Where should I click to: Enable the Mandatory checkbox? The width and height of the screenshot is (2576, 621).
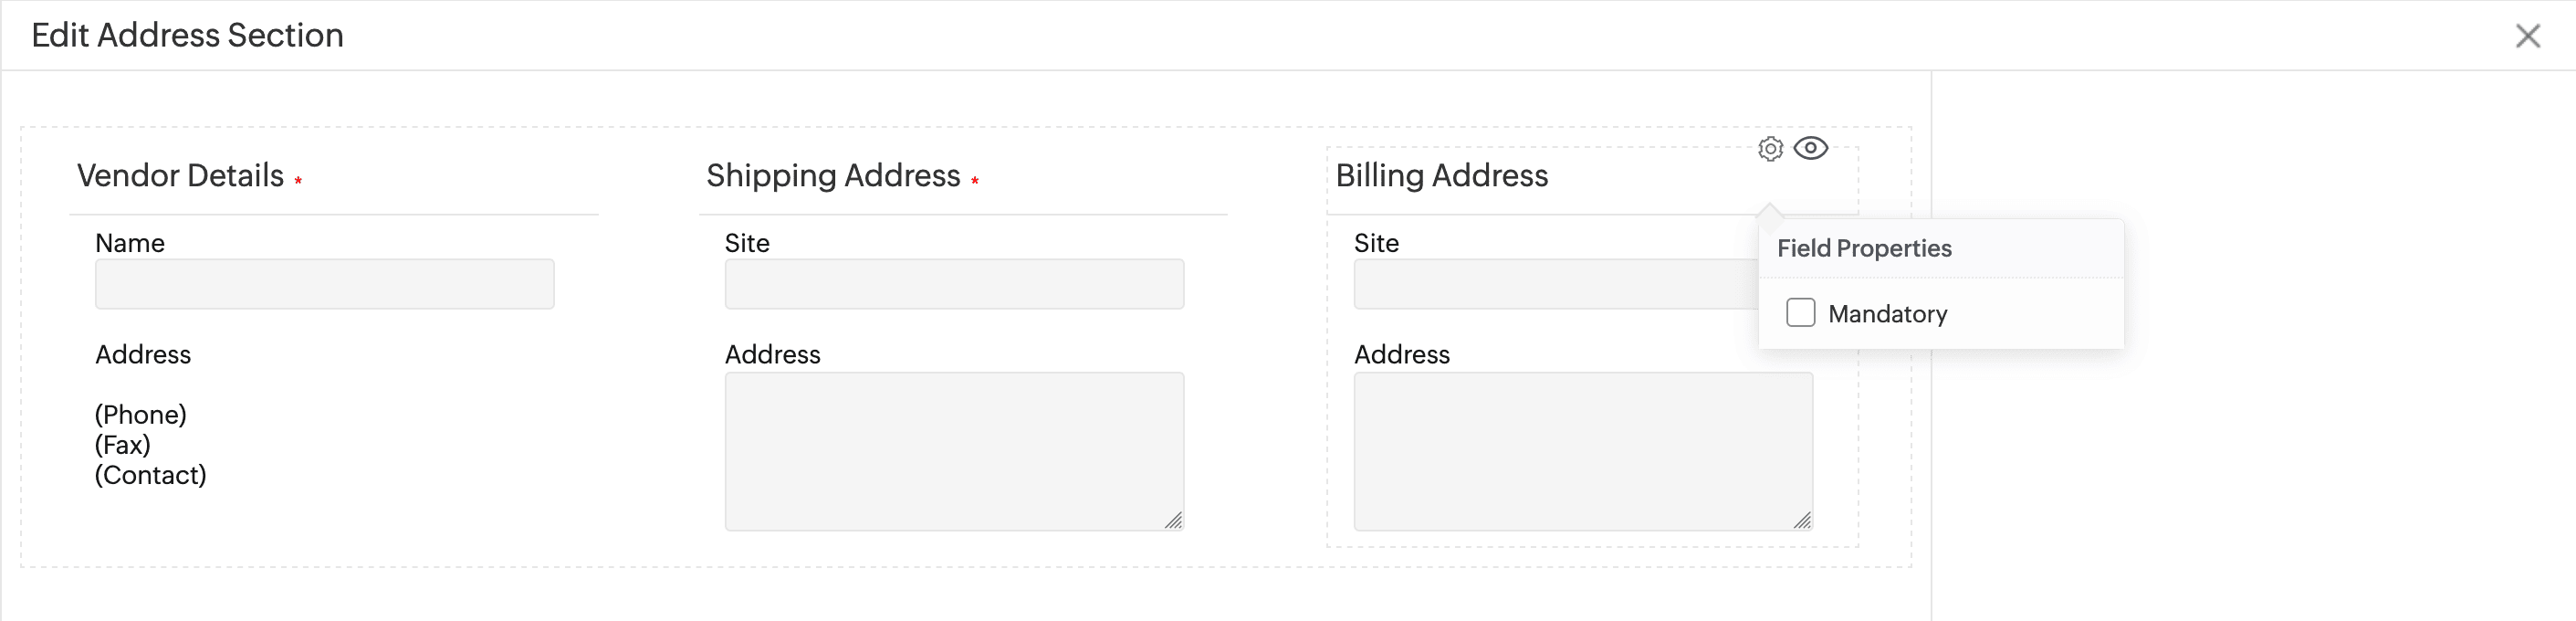(1800, 313)
